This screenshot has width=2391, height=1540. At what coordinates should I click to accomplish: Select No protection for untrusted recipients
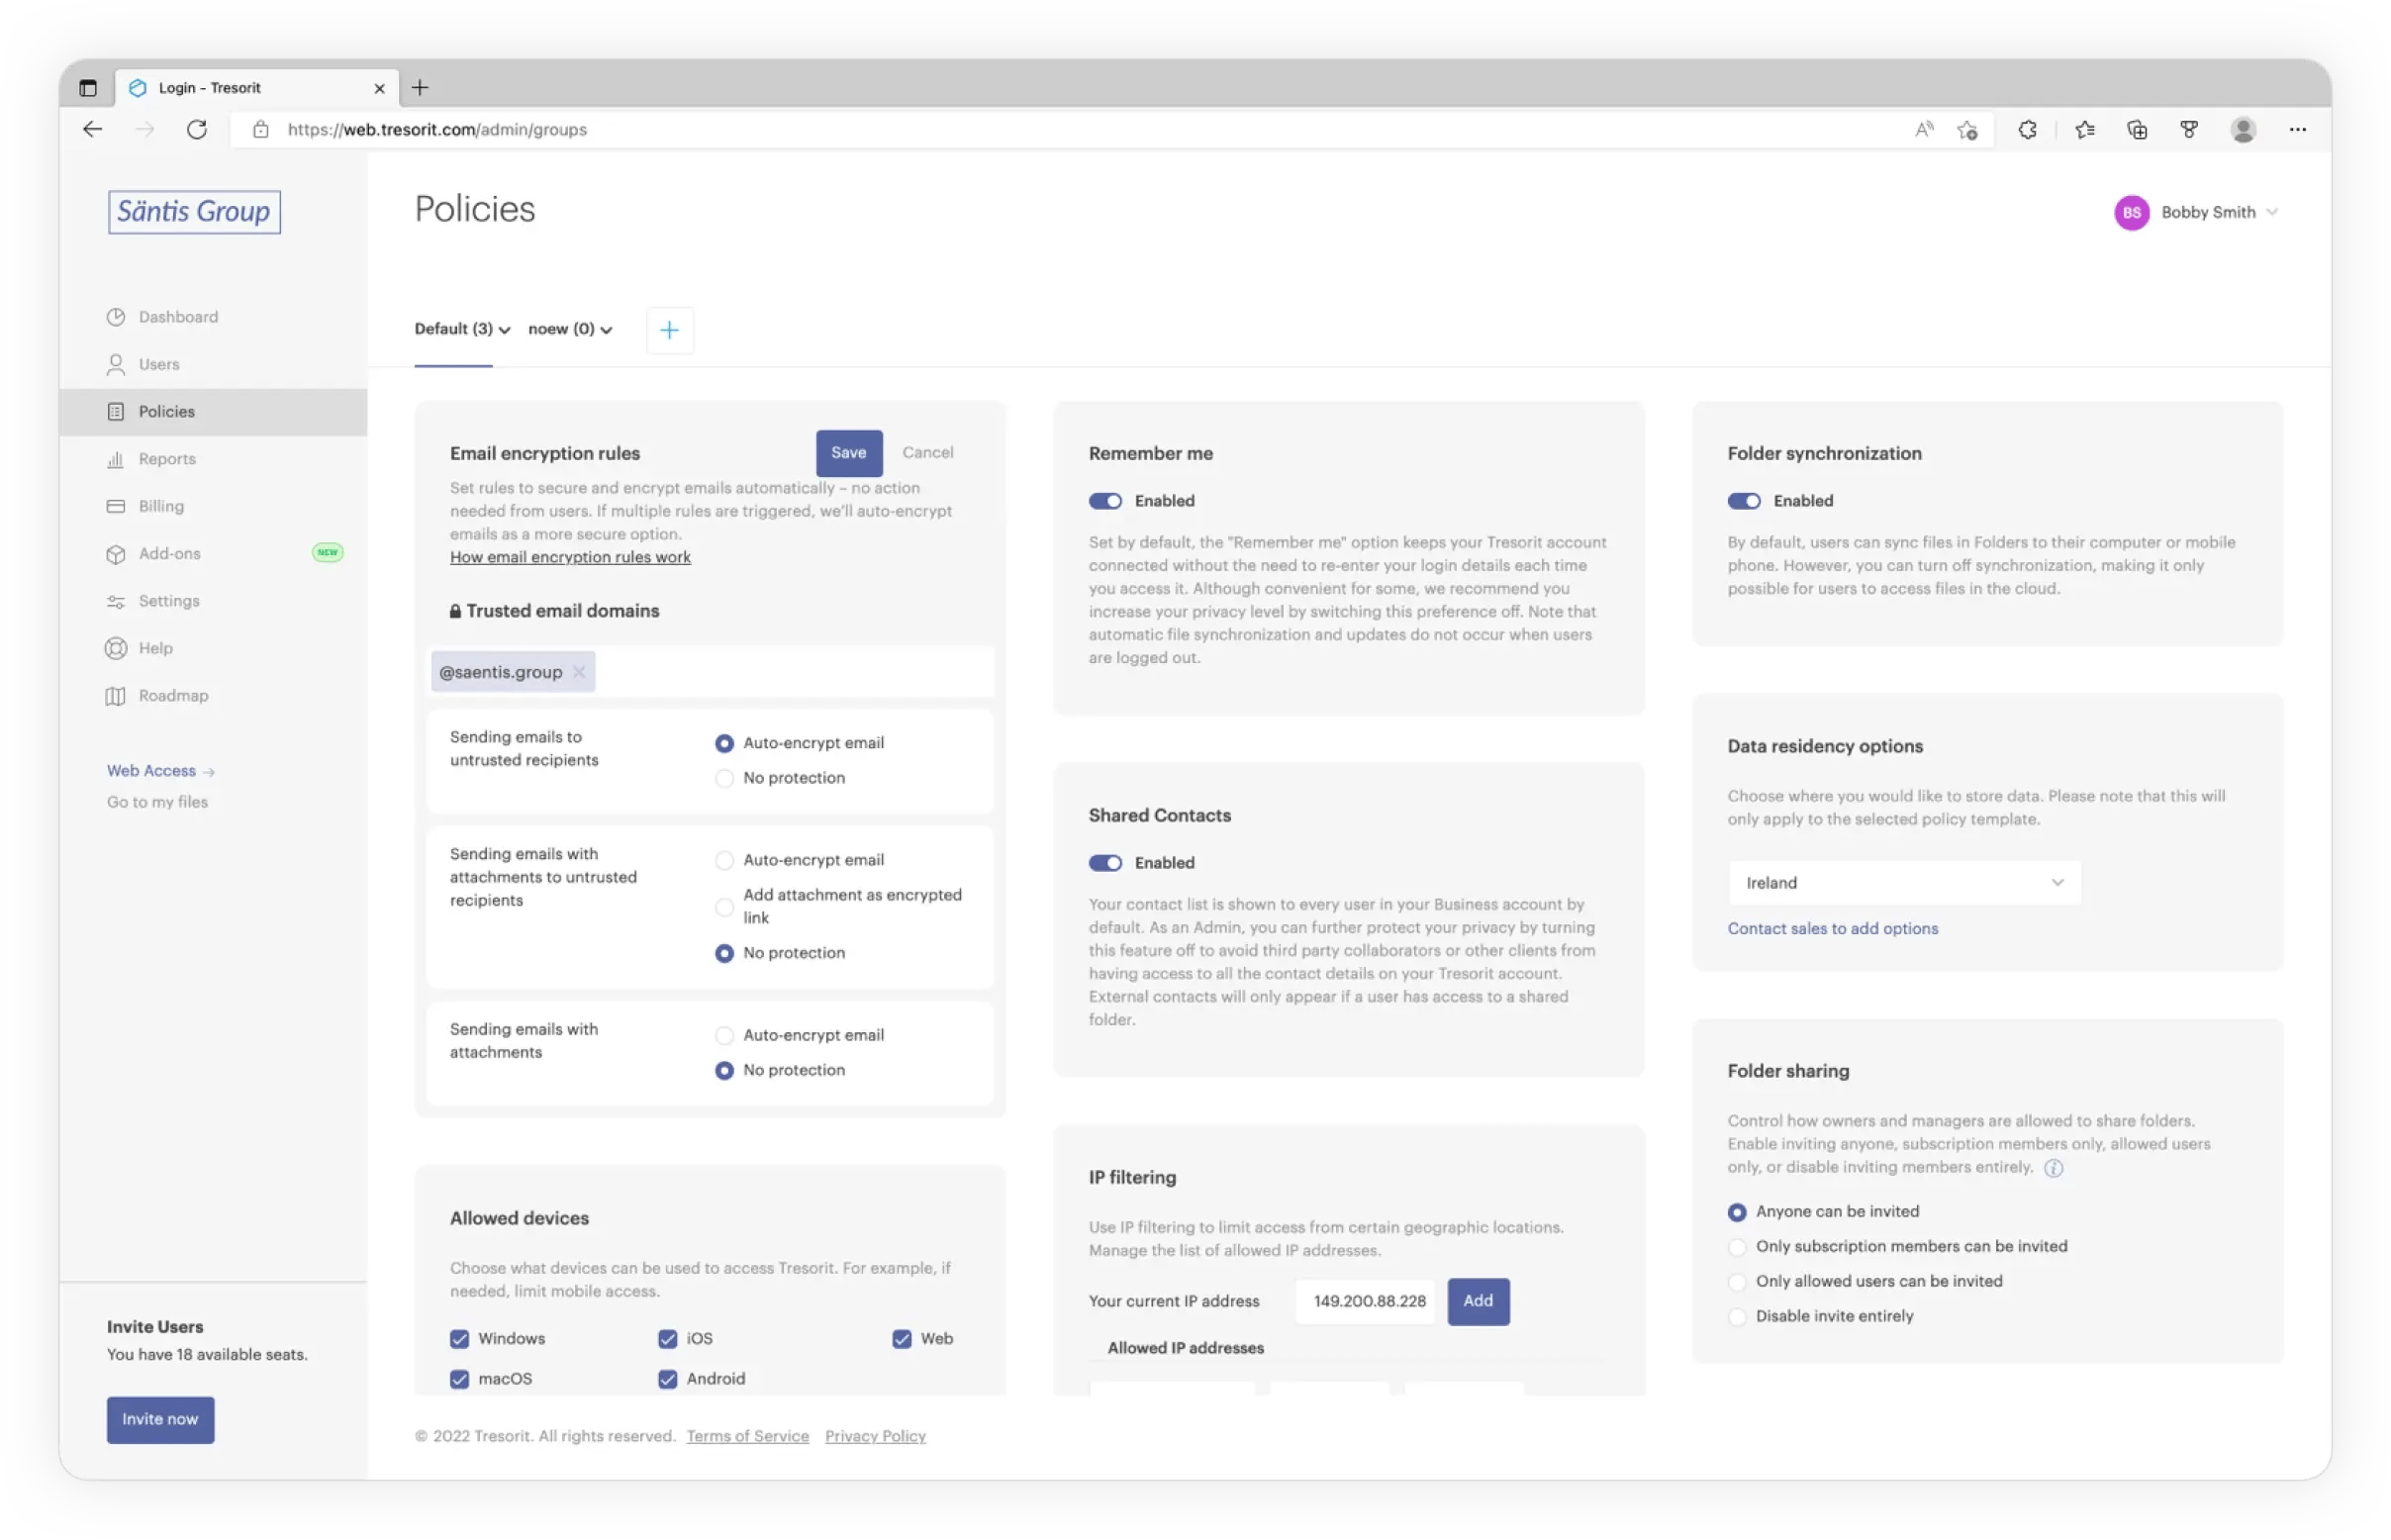click(724, 778)
